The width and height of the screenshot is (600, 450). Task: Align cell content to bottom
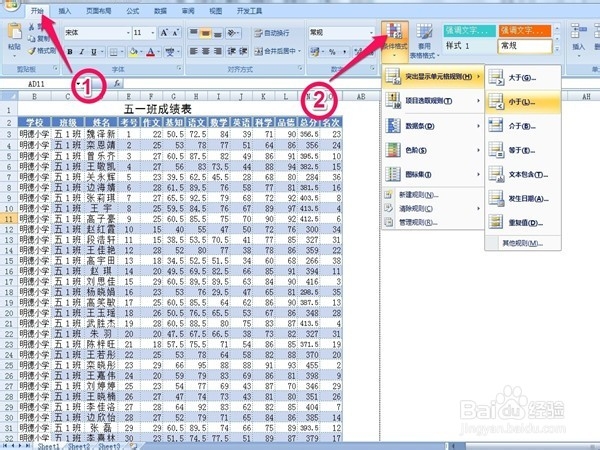[218, 33]
